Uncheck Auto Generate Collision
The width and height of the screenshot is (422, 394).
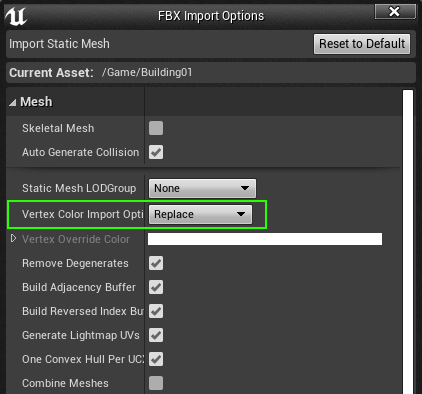pos(156,152)
